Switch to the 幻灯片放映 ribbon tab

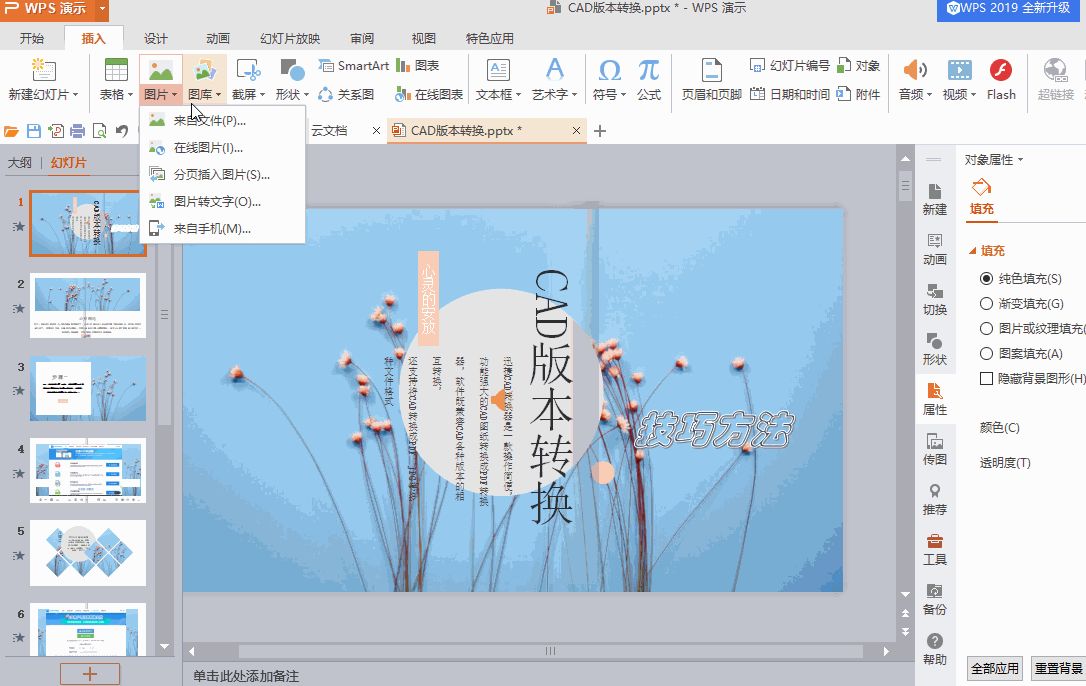coord(290,38)
